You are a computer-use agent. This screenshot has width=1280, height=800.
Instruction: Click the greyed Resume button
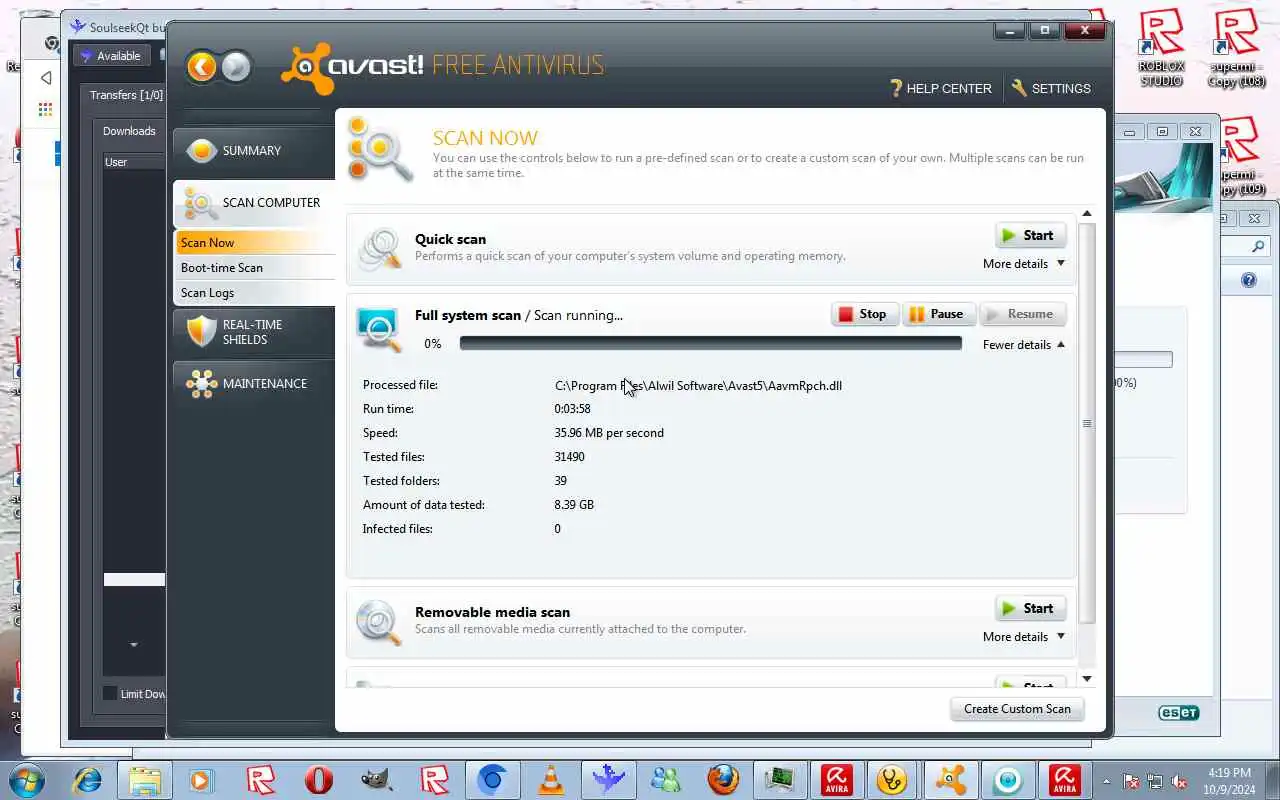pos(1022,314)
